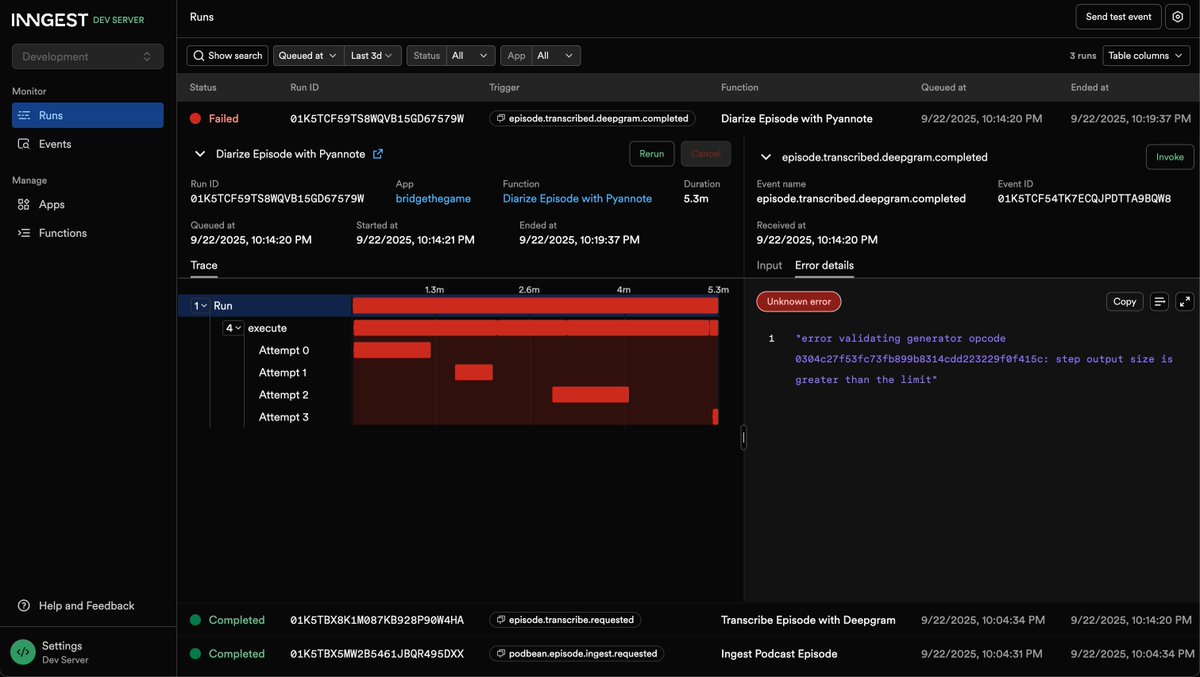Image resolution: width=1200 pixels, height=677 pixels.
Task: Click the Cancel button
Action: 706,154
